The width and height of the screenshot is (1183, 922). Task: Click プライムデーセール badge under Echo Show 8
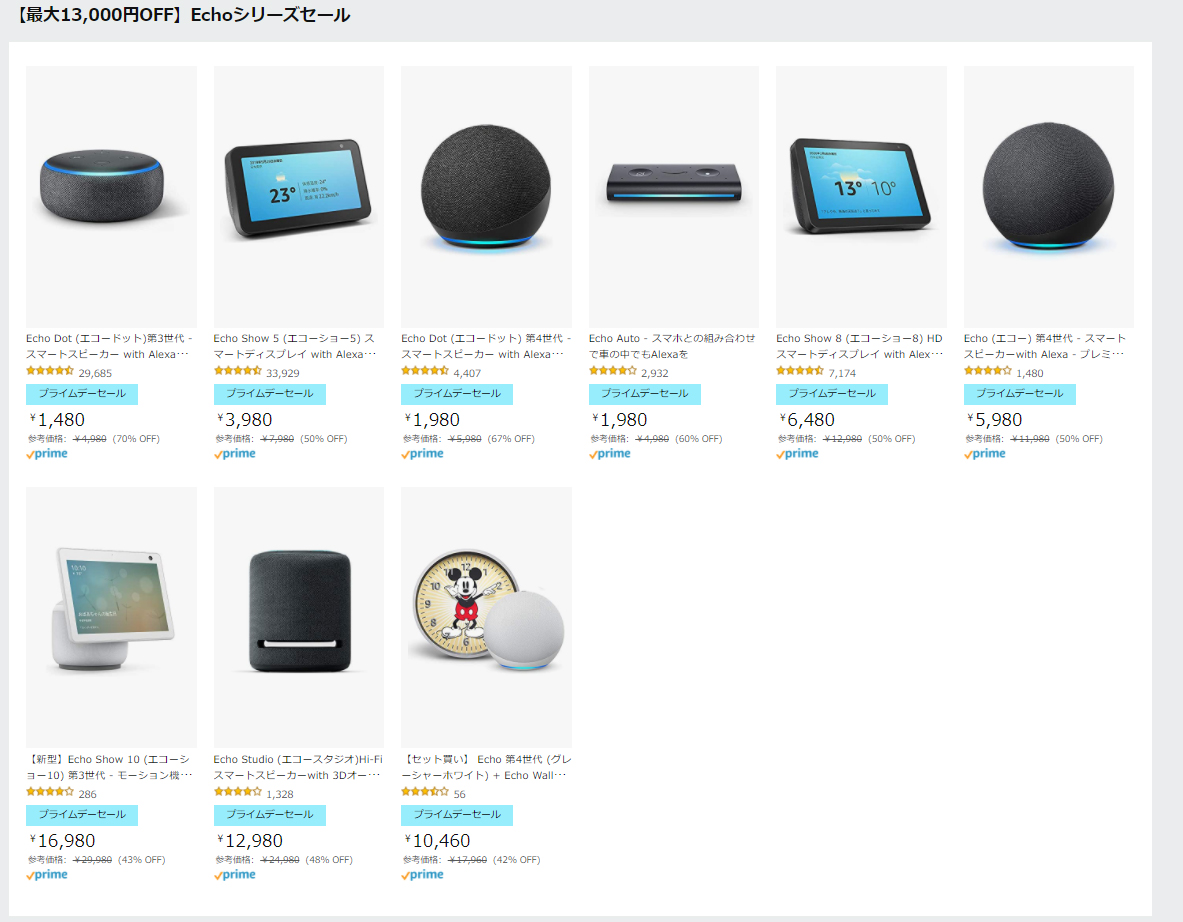(832, 394)
